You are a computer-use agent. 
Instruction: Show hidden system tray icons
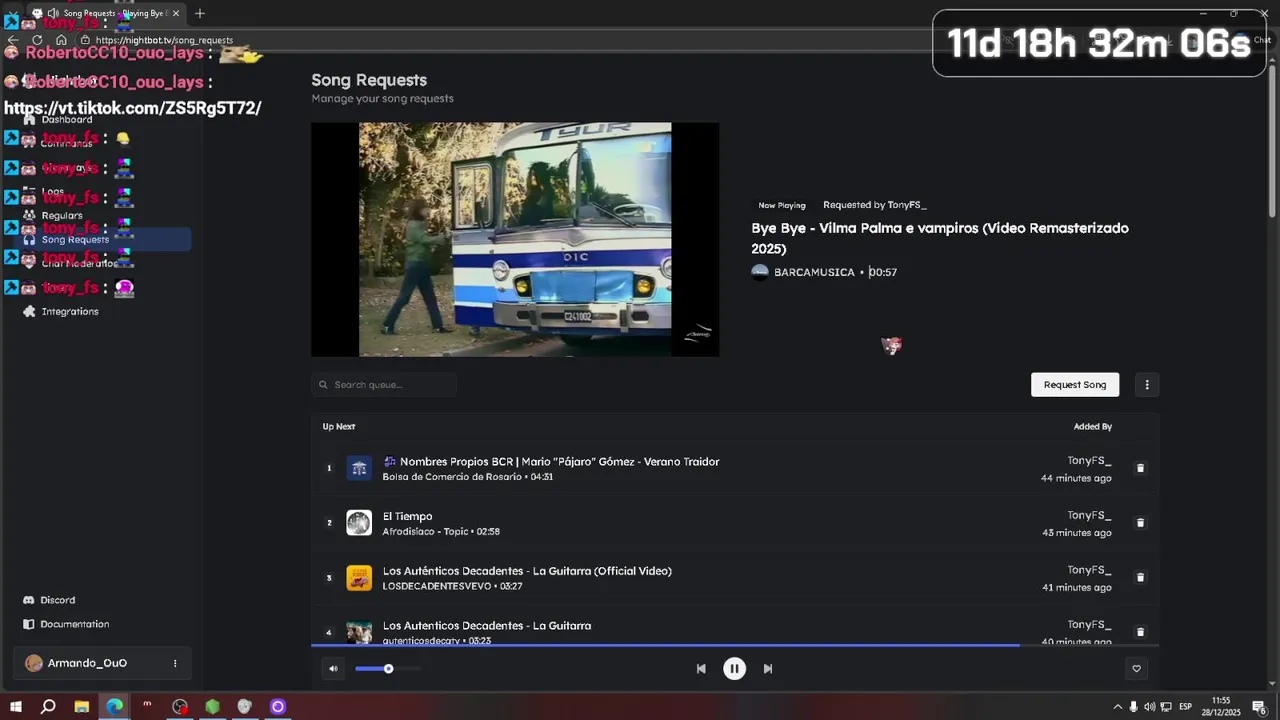(1118, 707)
